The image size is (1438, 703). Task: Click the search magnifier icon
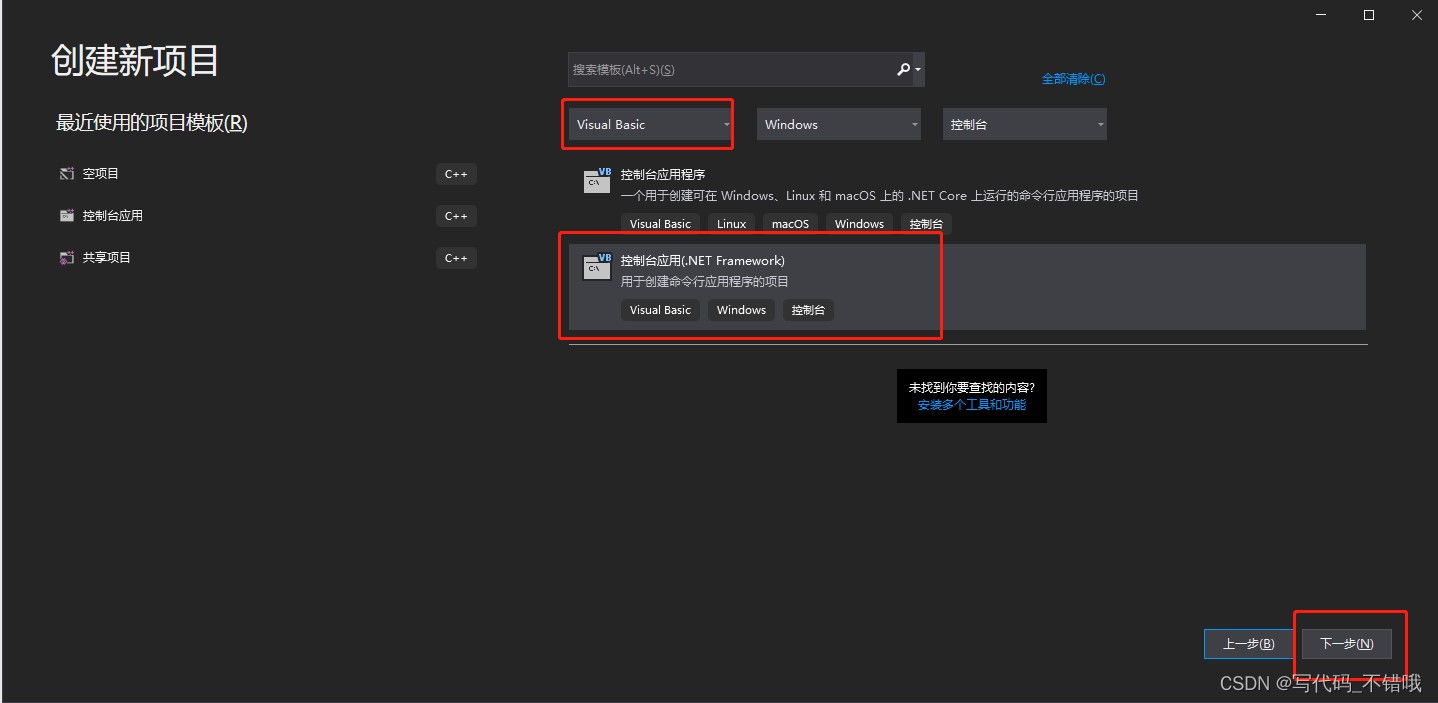click(x=903, y=70)
